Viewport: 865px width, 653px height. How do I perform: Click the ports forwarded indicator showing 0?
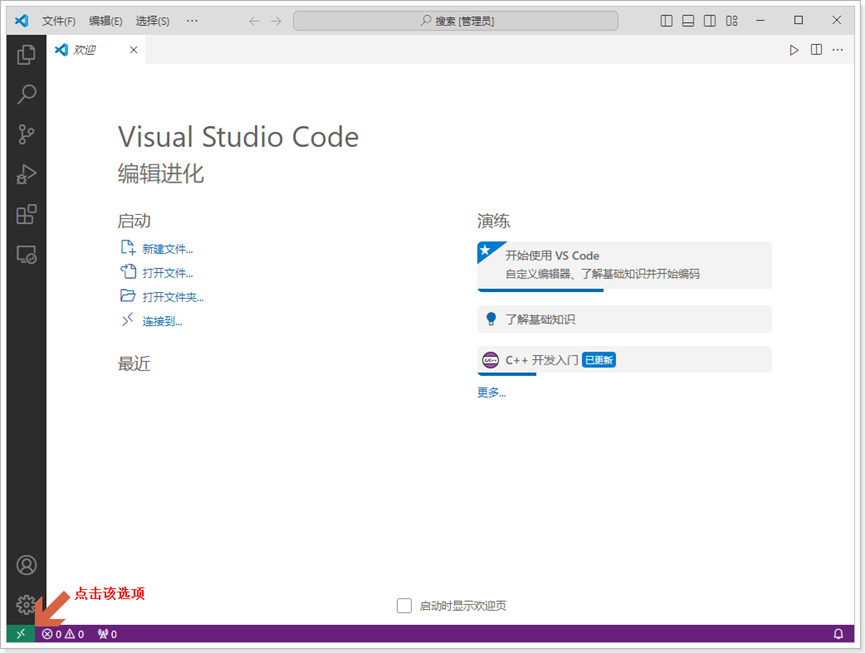coord(107,634)
